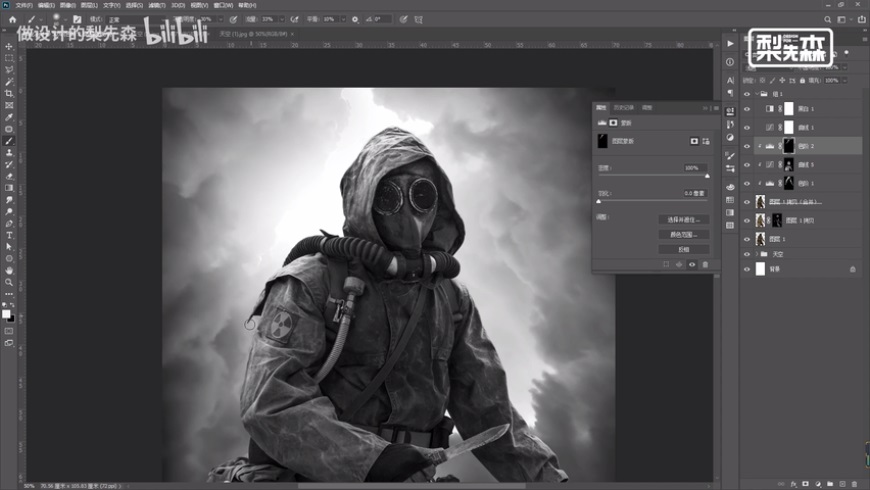This screenshot has width=870, height=490.
Task: Collapse the 组 1 group
Action: pos(756,94)
